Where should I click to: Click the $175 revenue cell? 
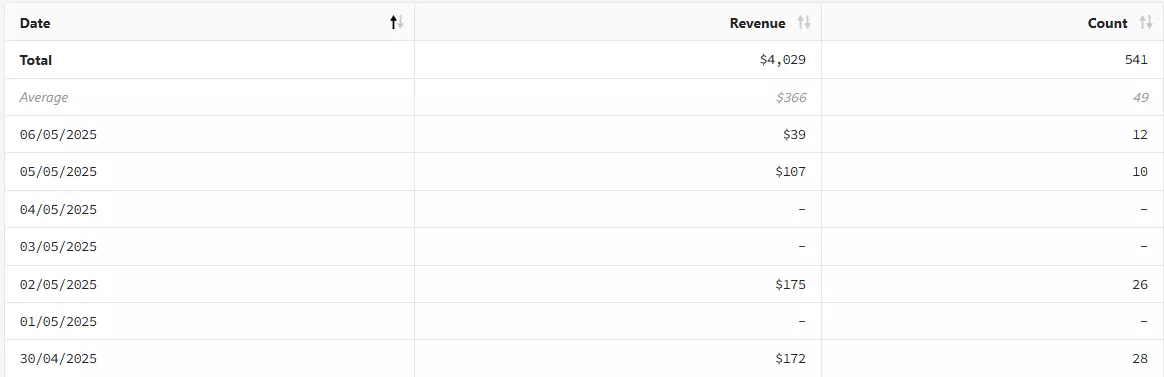click(791, 284)
